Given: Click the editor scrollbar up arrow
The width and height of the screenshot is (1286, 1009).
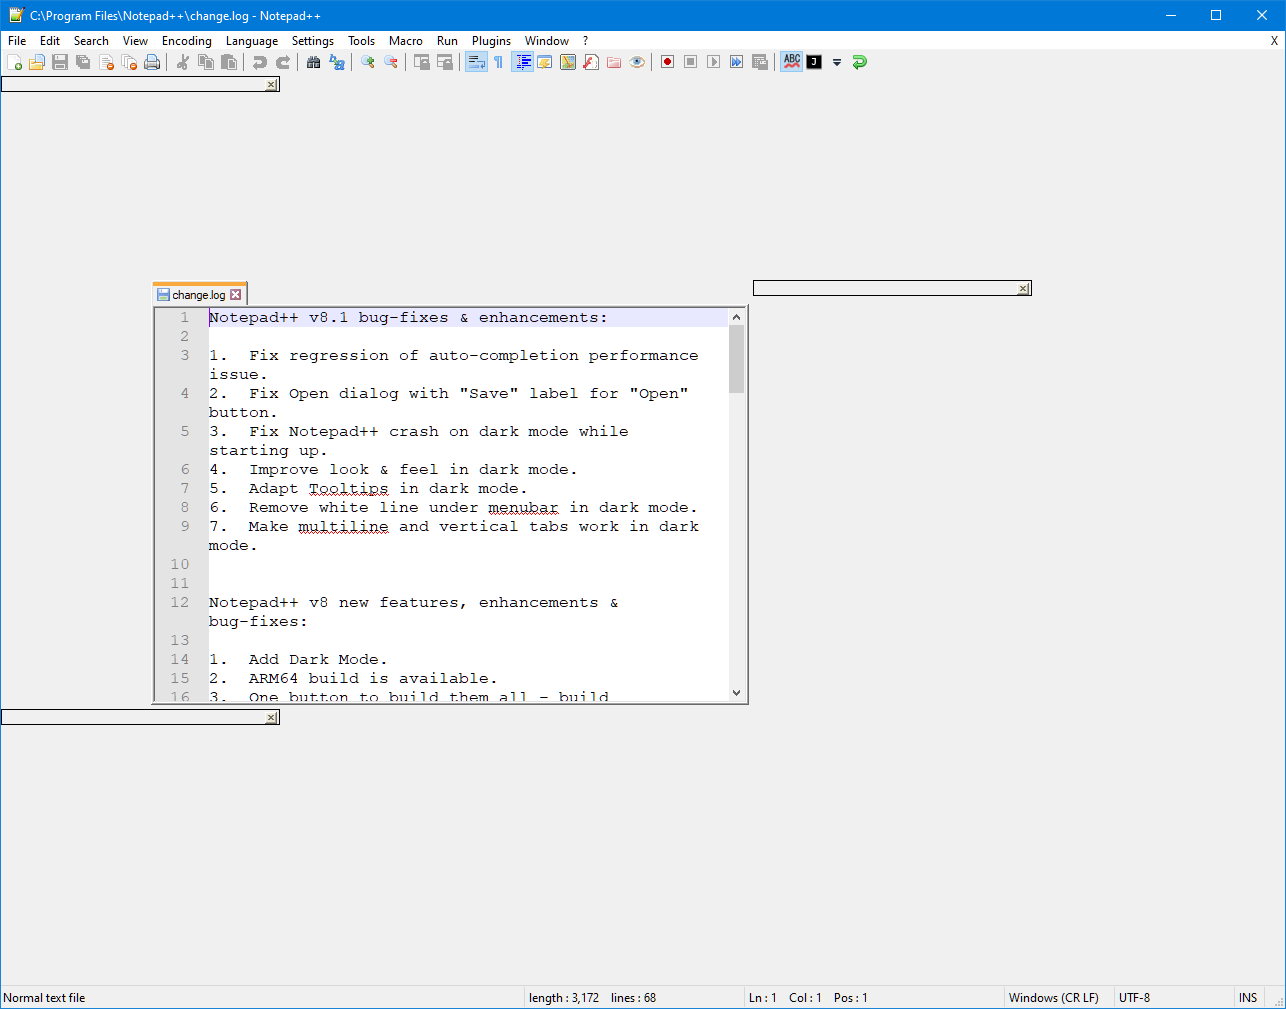Looking at the screenshot, I should pyautogui.click(x=737, y=317).
